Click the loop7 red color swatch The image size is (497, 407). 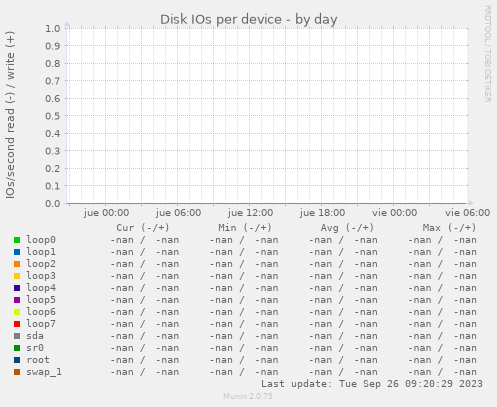pos(17,324)
